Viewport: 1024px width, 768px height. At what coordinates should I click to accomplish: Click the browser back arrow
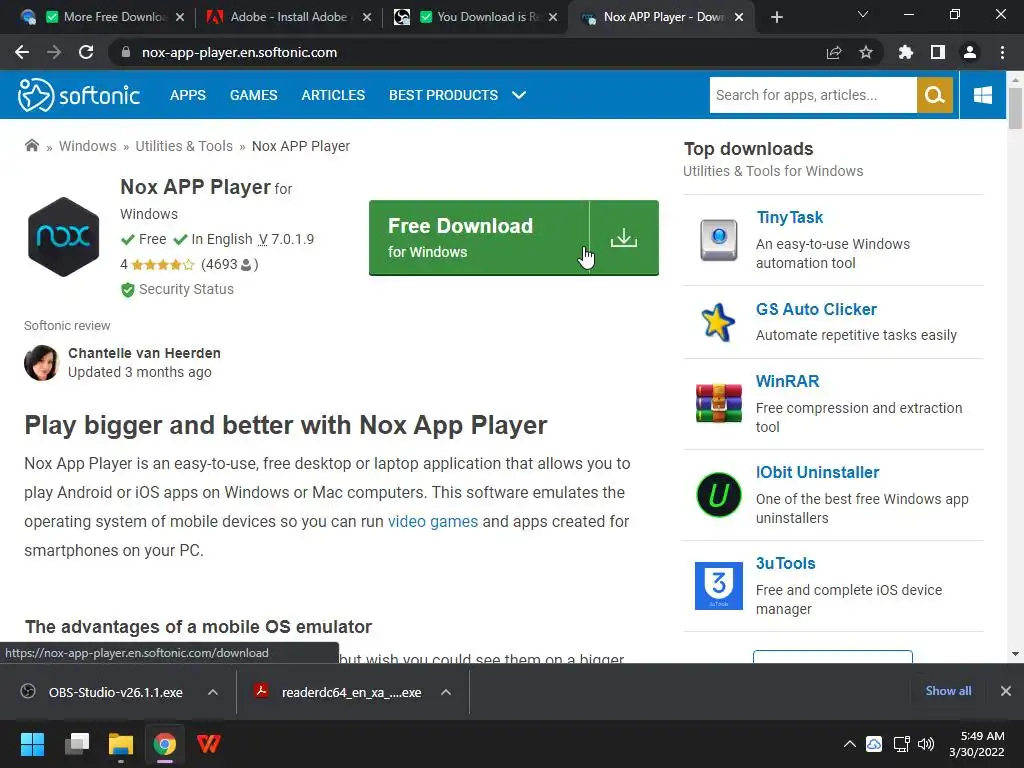point(22,52)
